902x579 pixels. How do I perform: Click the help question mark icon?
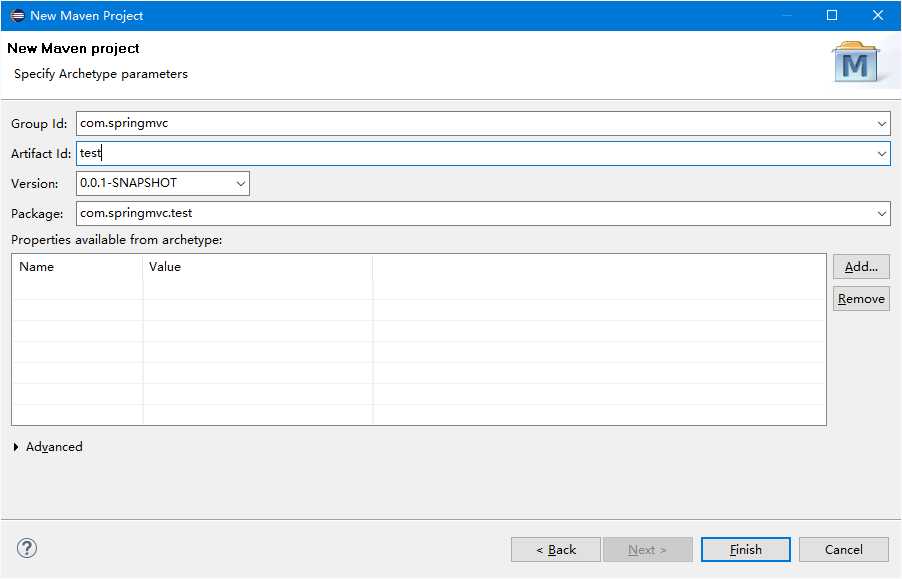click(x=27, y=548)
